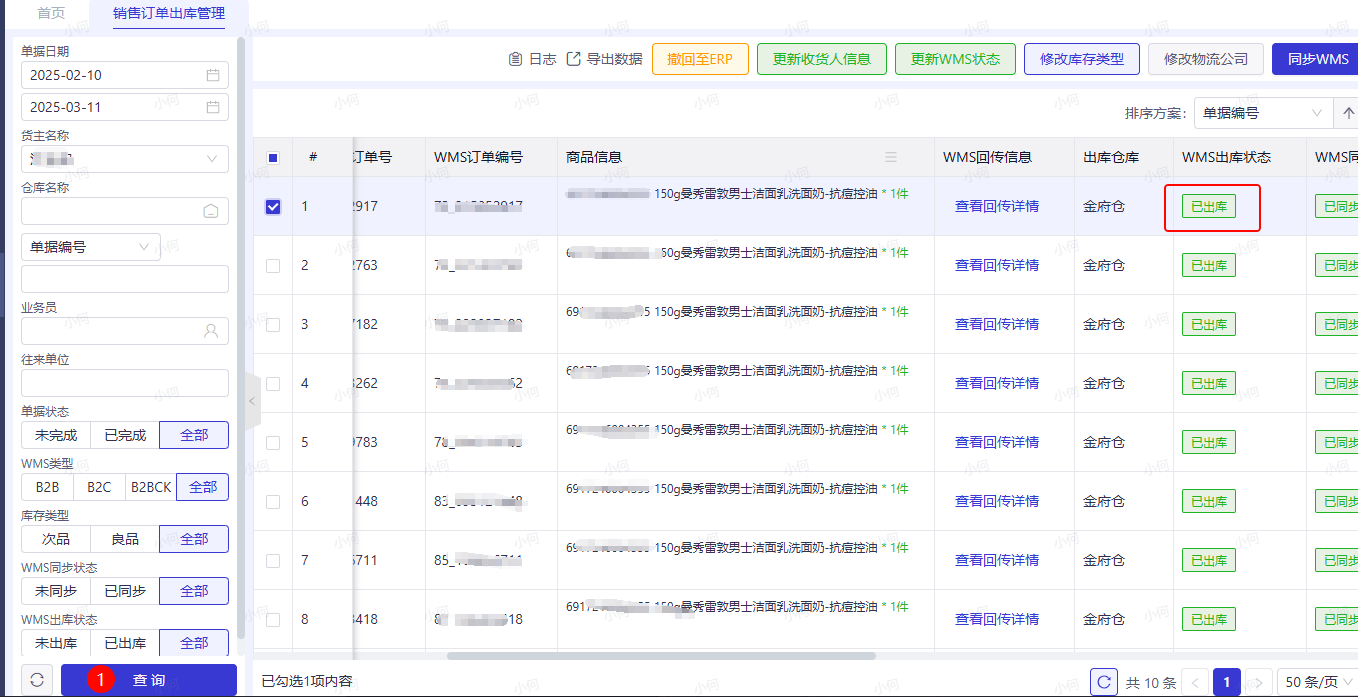Check row 3 checkbox

coord(273,325)
